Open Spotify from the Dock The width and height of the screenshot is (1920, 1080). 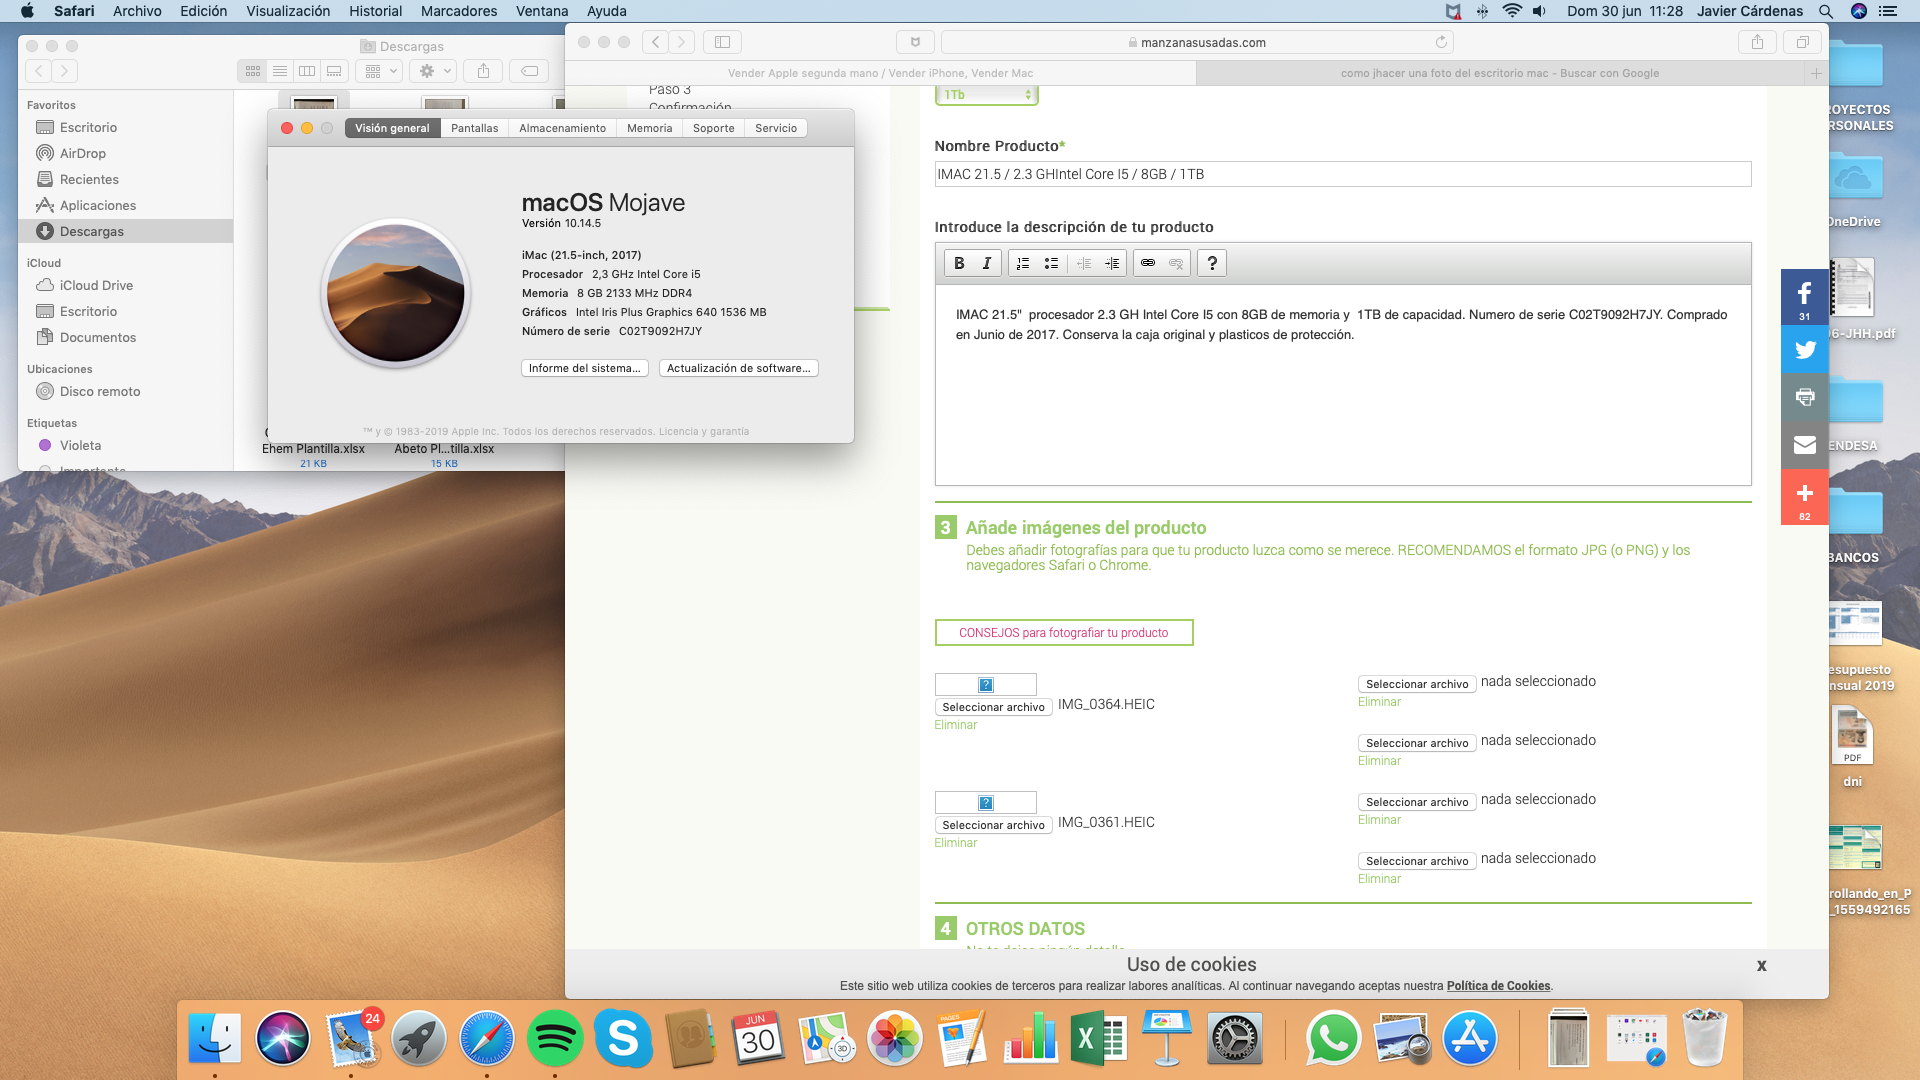tap(555, 1039)
